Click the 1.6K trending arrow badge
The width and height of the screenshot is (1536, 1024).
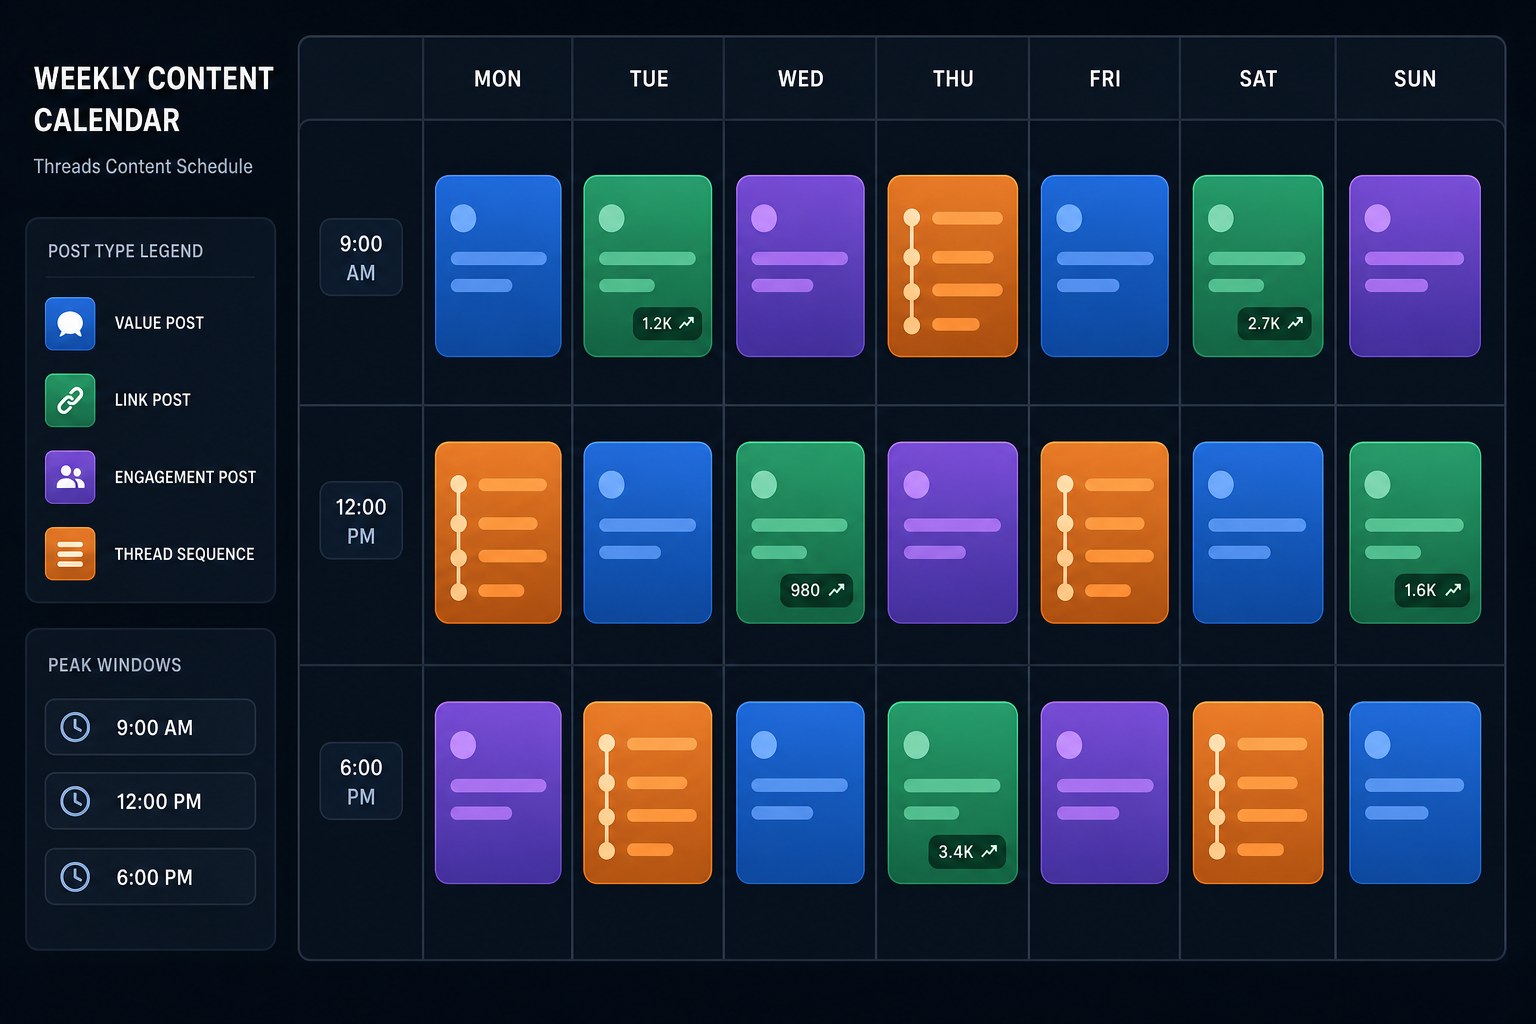coord(1432,590)
